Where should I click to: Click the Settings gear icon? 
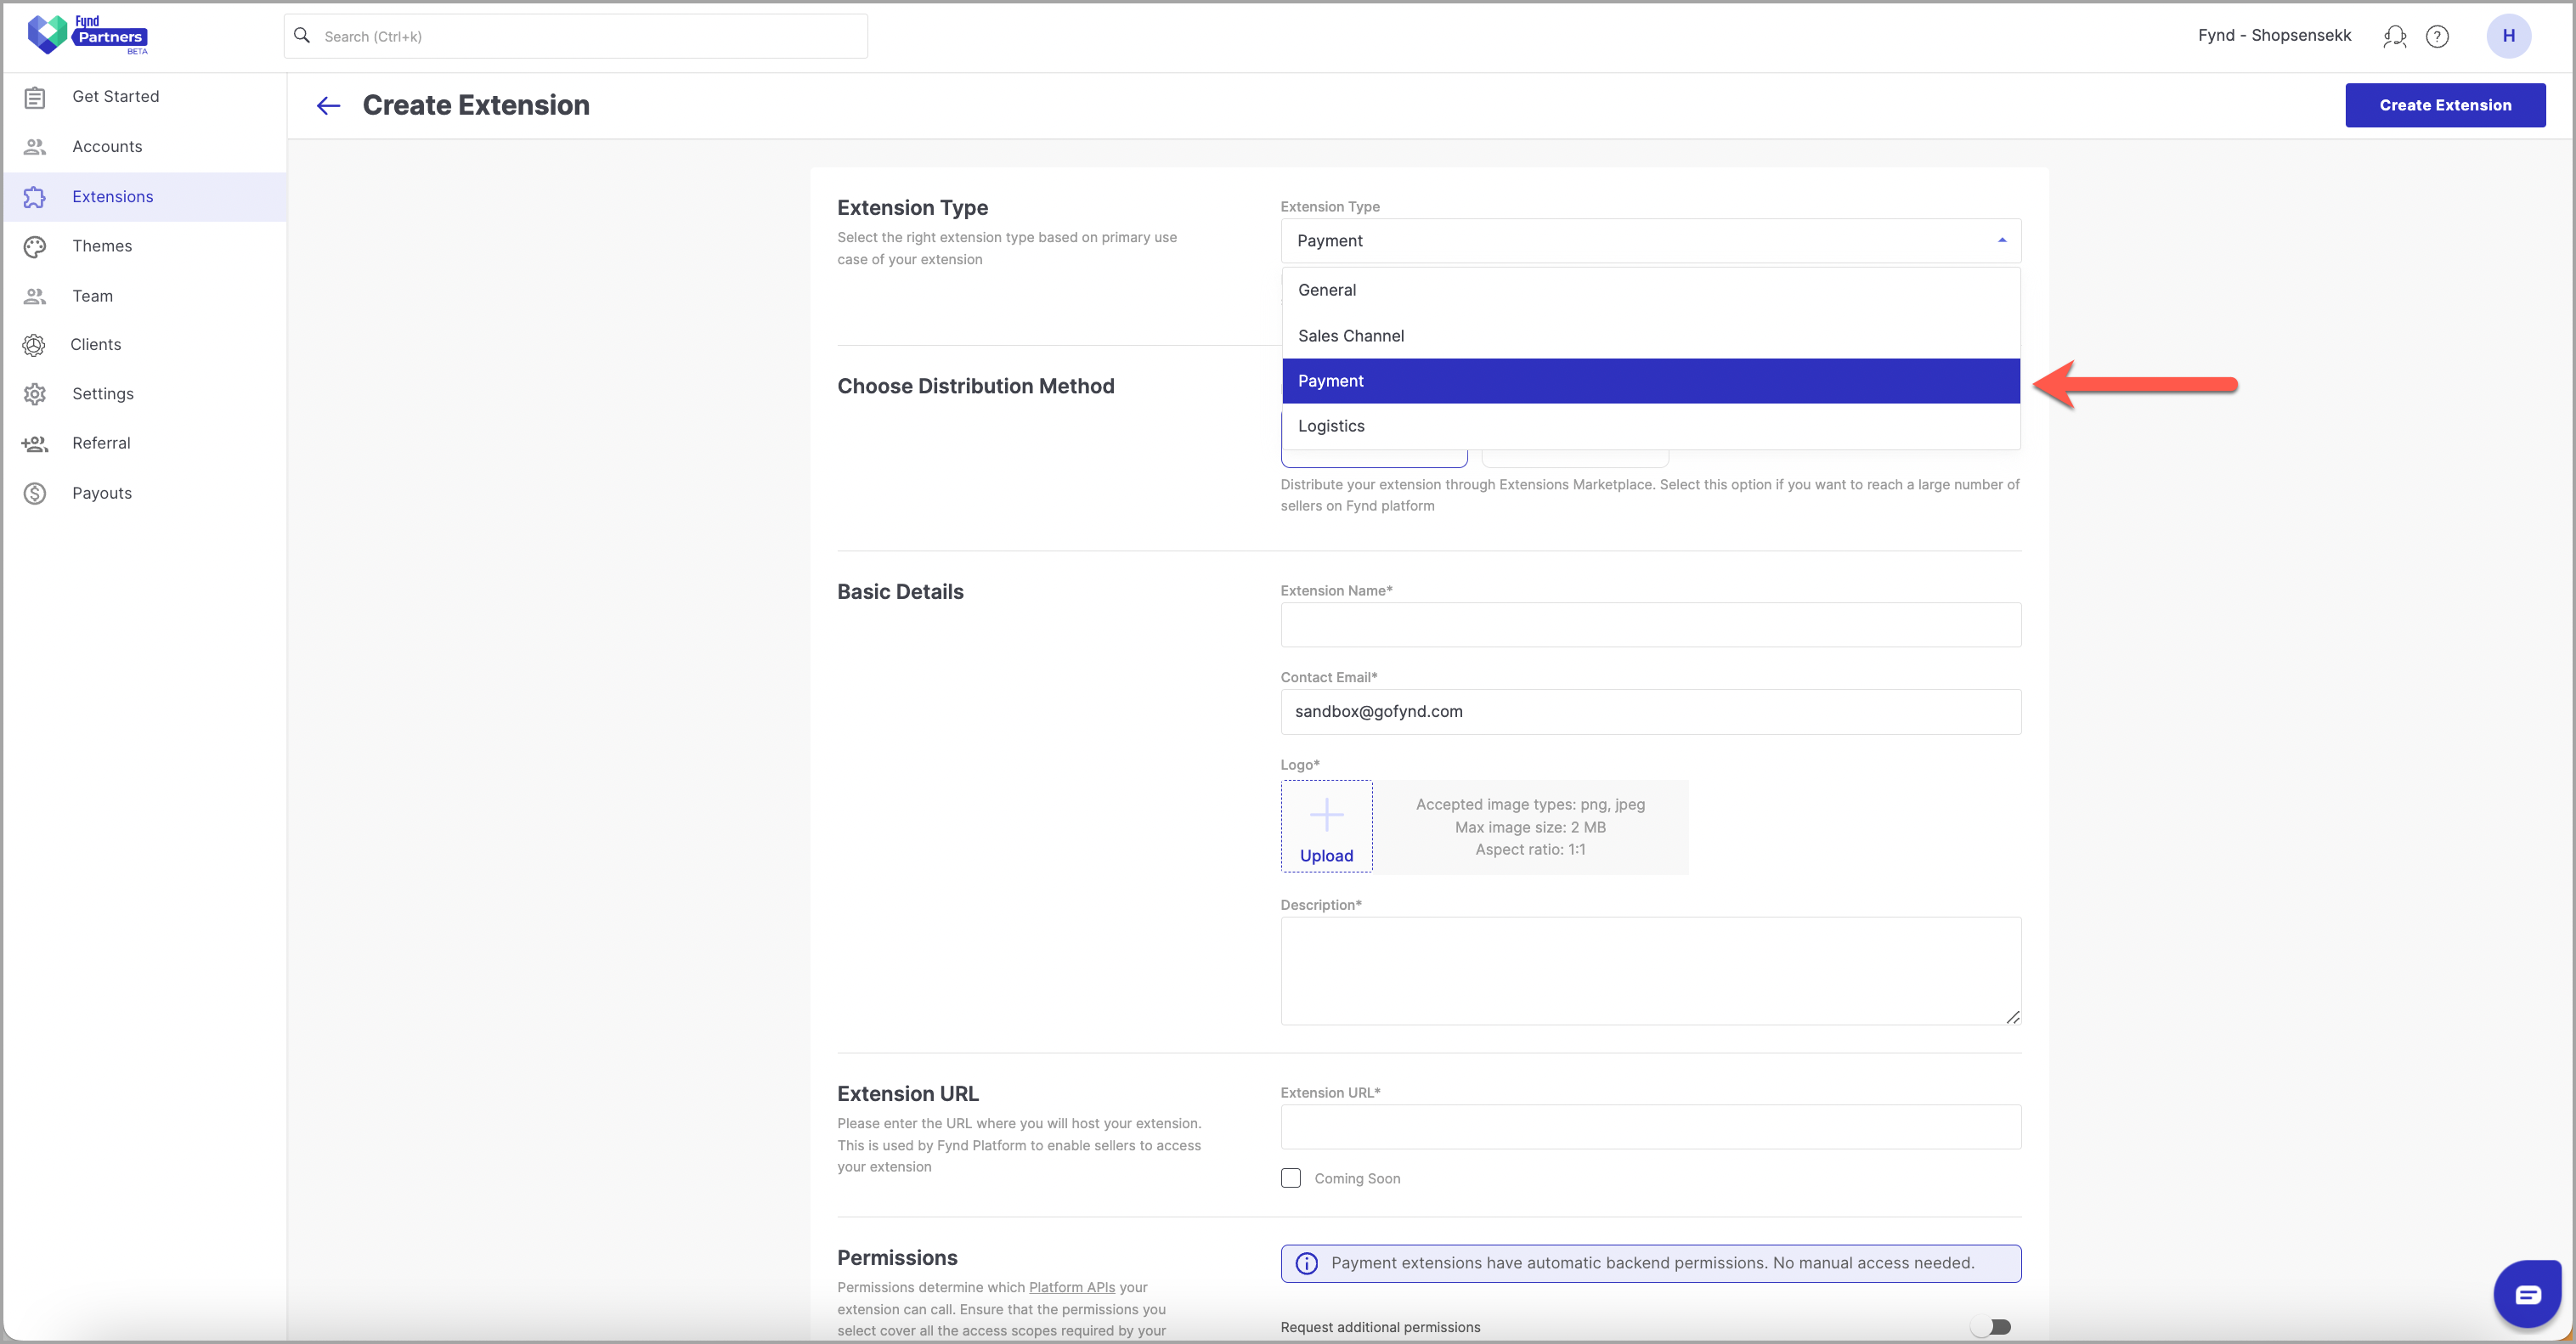(35, 394)
